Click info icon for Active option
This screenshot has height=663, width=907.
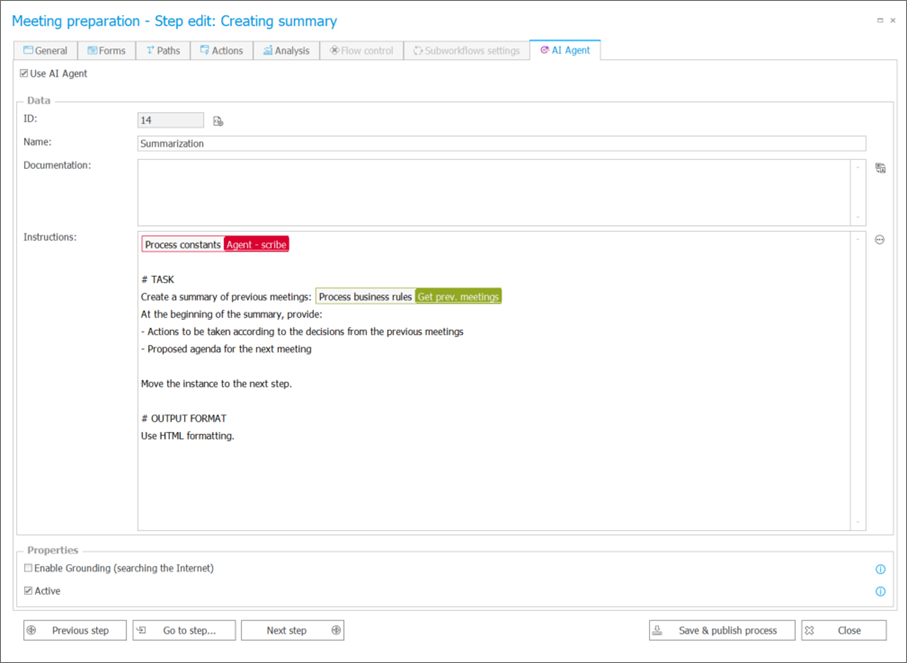[880, 591]
